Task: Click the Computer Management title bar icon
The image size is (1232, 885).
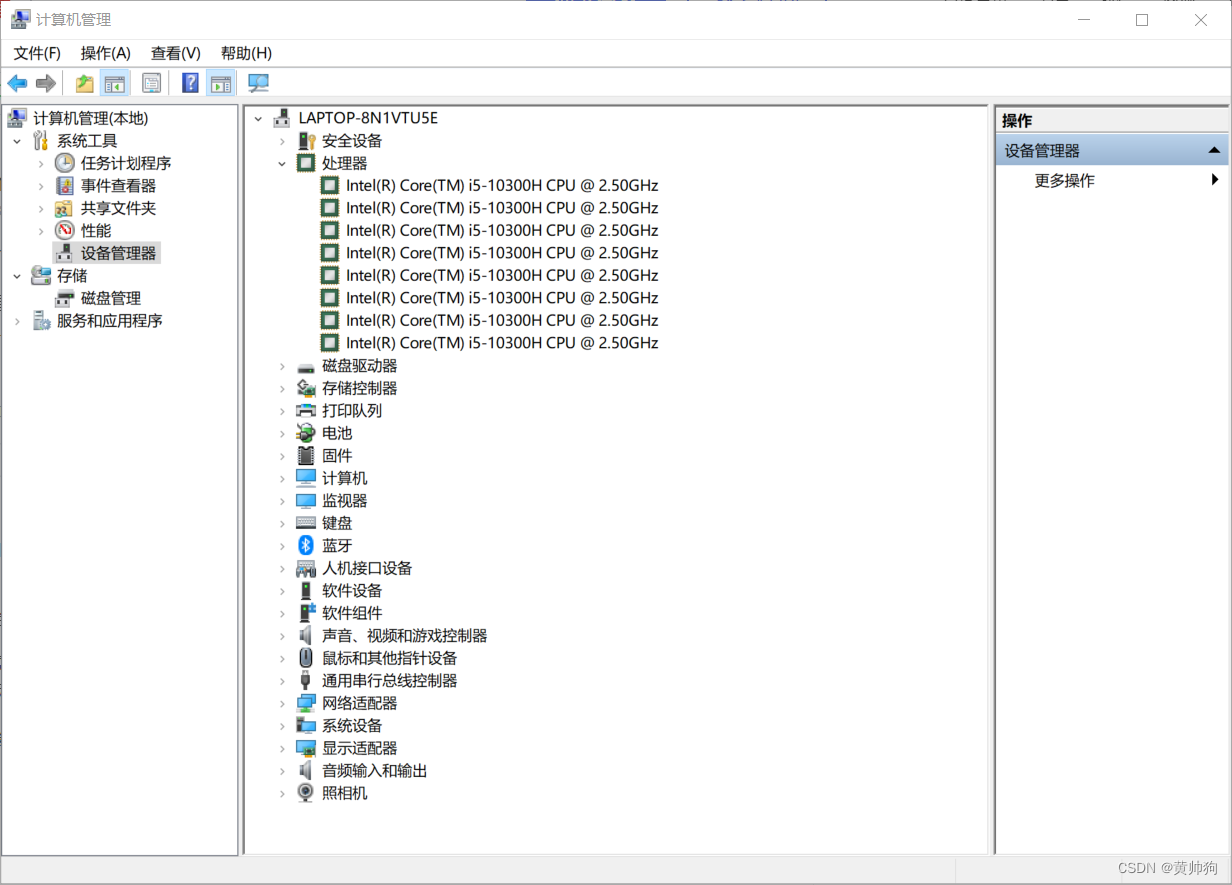Action: pyautogui.click(x=19, y=19)
